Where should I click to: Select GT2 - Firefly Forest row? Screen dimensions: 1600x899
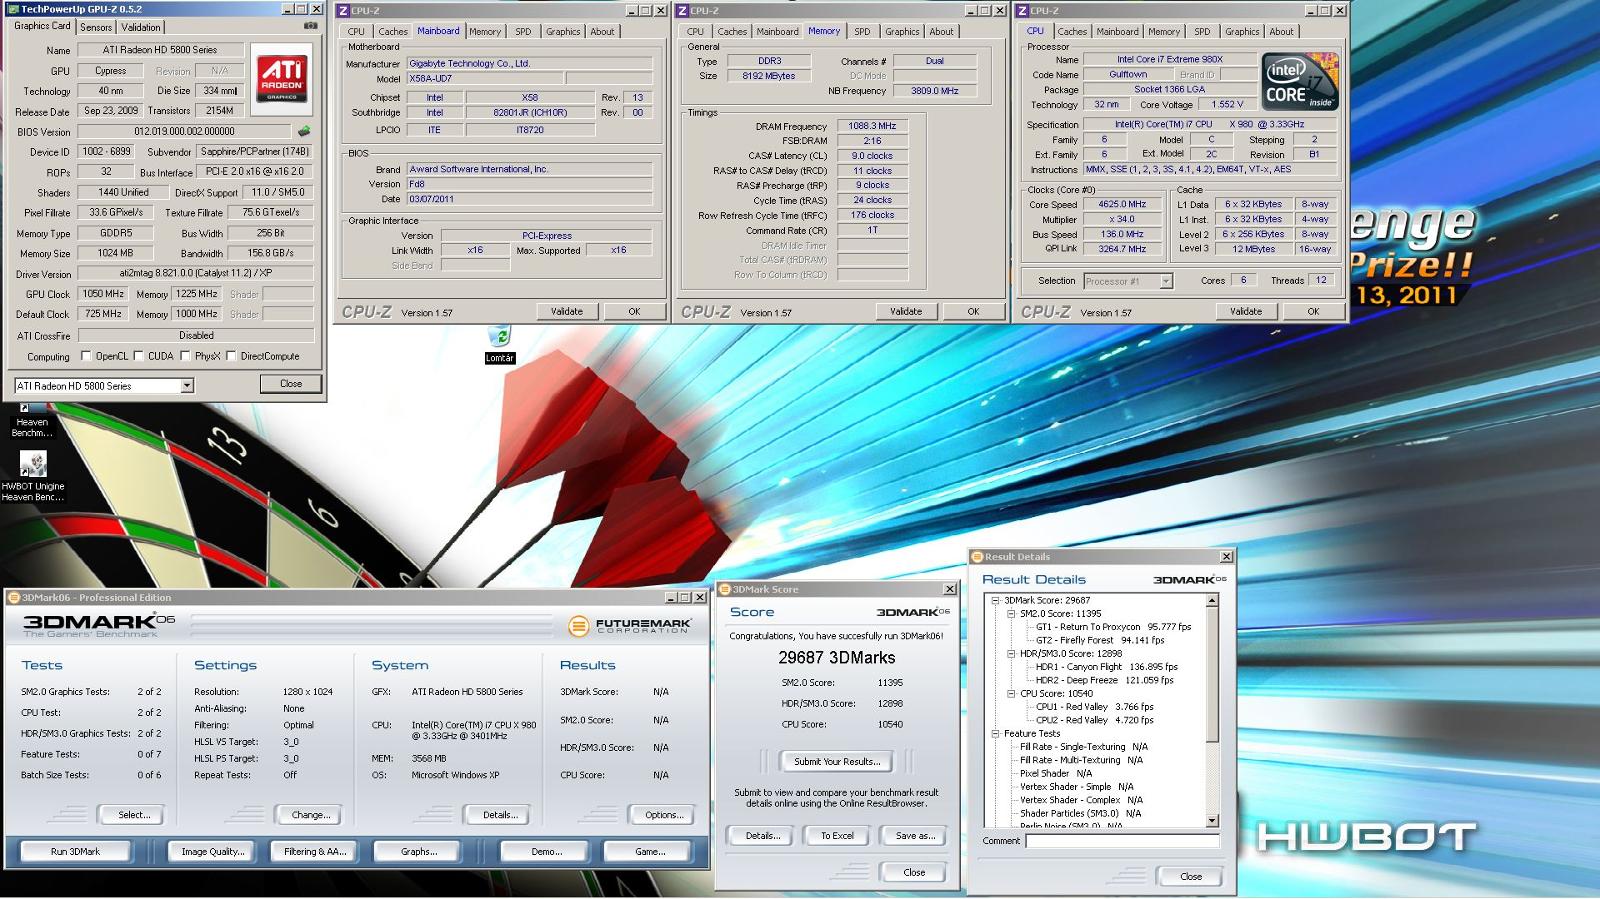click(1100, 640)
